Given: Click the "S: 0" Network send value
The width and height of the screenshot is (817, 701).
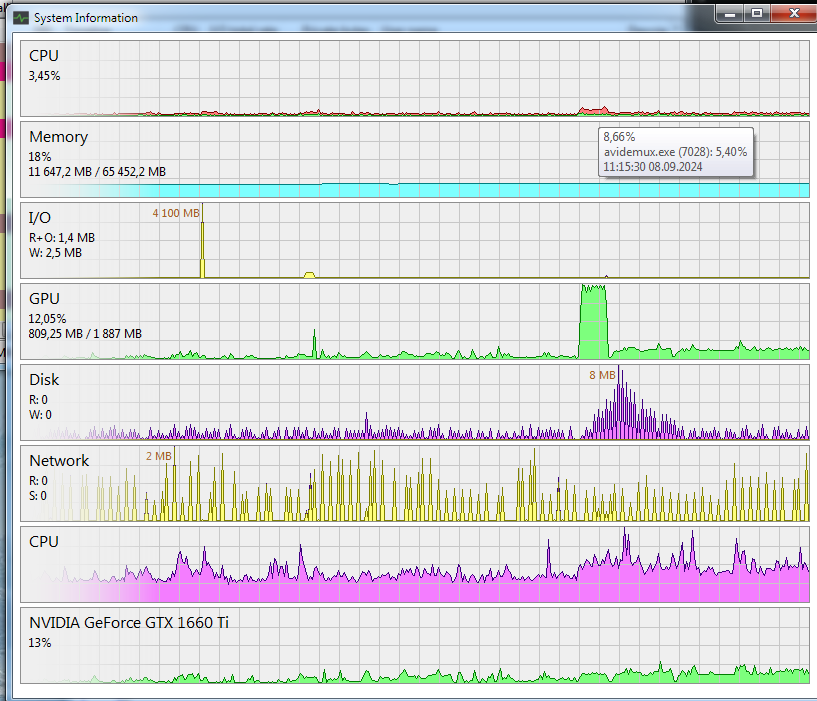Looking at the screenshot, I should pos(38,496).
